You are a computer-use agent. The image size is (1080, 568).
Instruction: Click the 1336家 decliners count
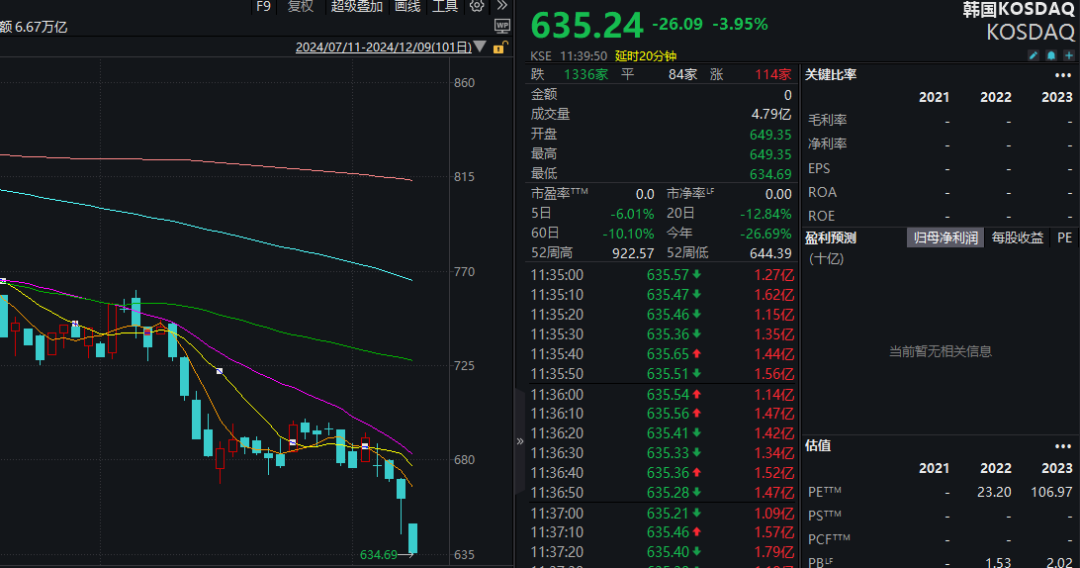(x=586, y=74)
